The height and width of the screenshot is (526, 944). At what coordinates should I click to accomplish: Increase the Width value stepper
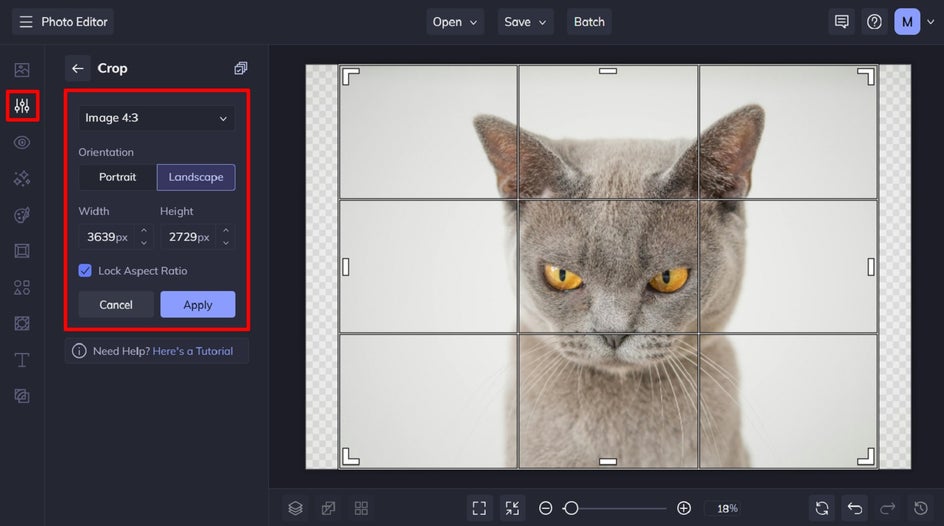point(144,231)
